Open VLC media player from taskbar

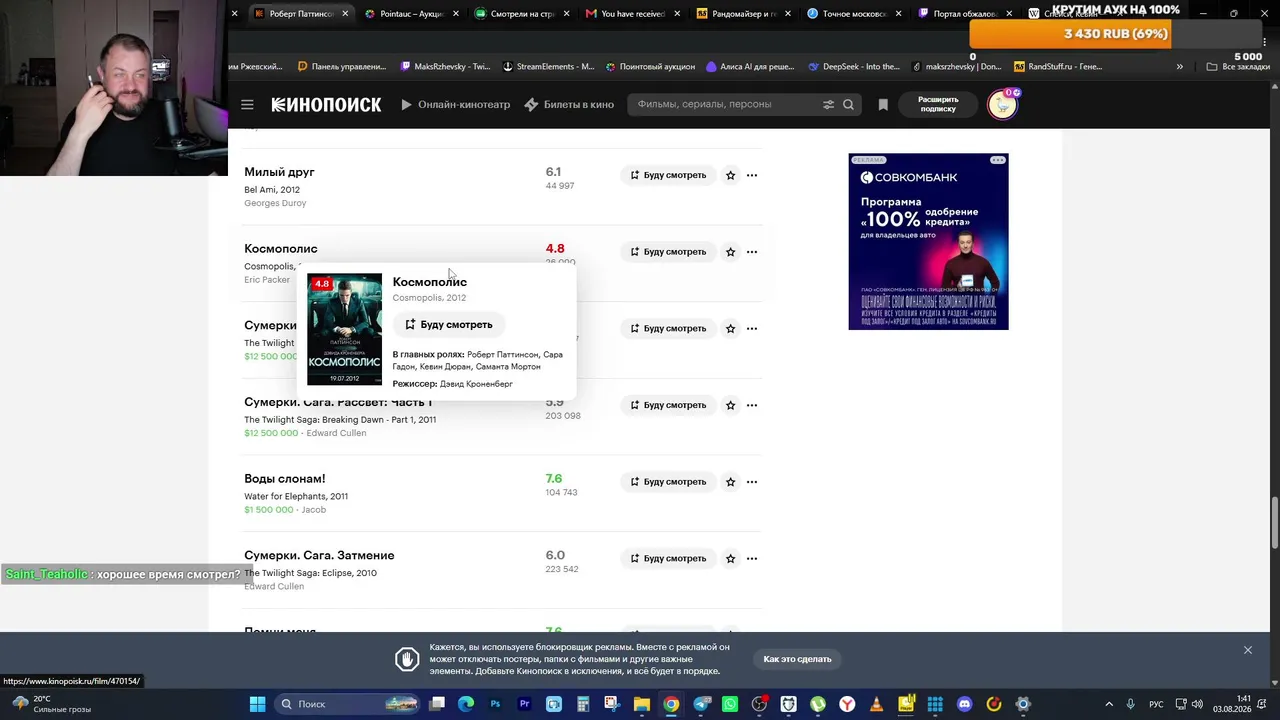[x=877, y=704]
